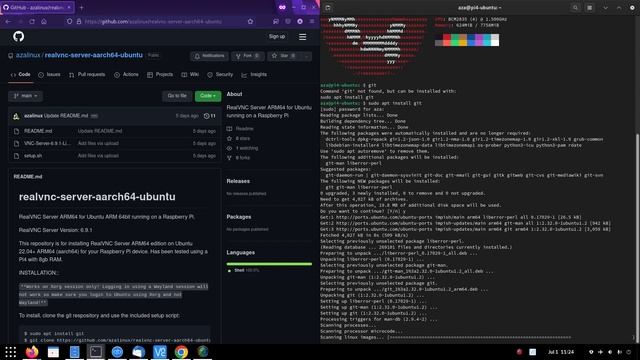Open the Actions tab
This screenshot has height=360, width=640.
(x=126, y=75)
